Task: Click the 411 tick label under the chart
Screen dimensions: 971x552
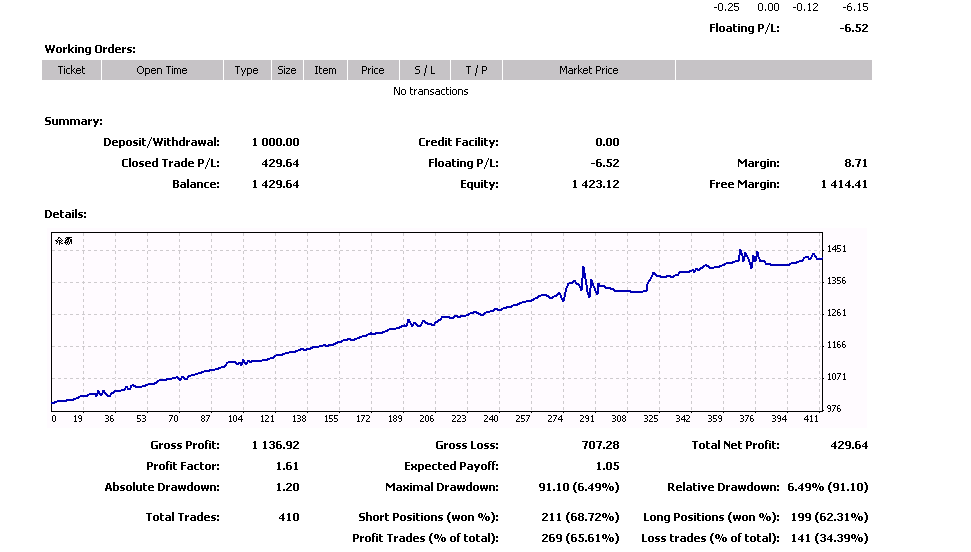Action: coord(811,419)
